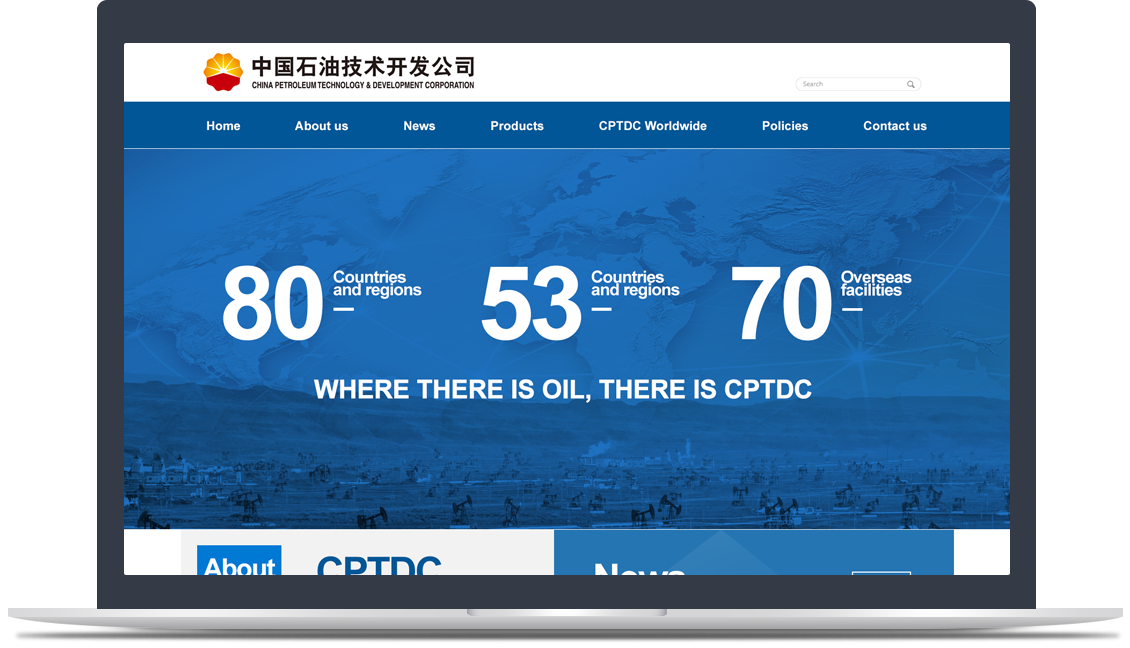Open the News navigation item
The image size is (1130, 648).
click(419, 125)
